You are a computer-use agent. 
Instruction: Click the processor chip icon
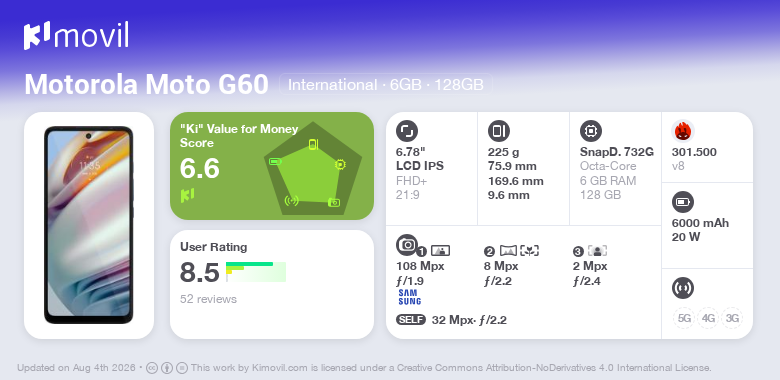[591, 131]
